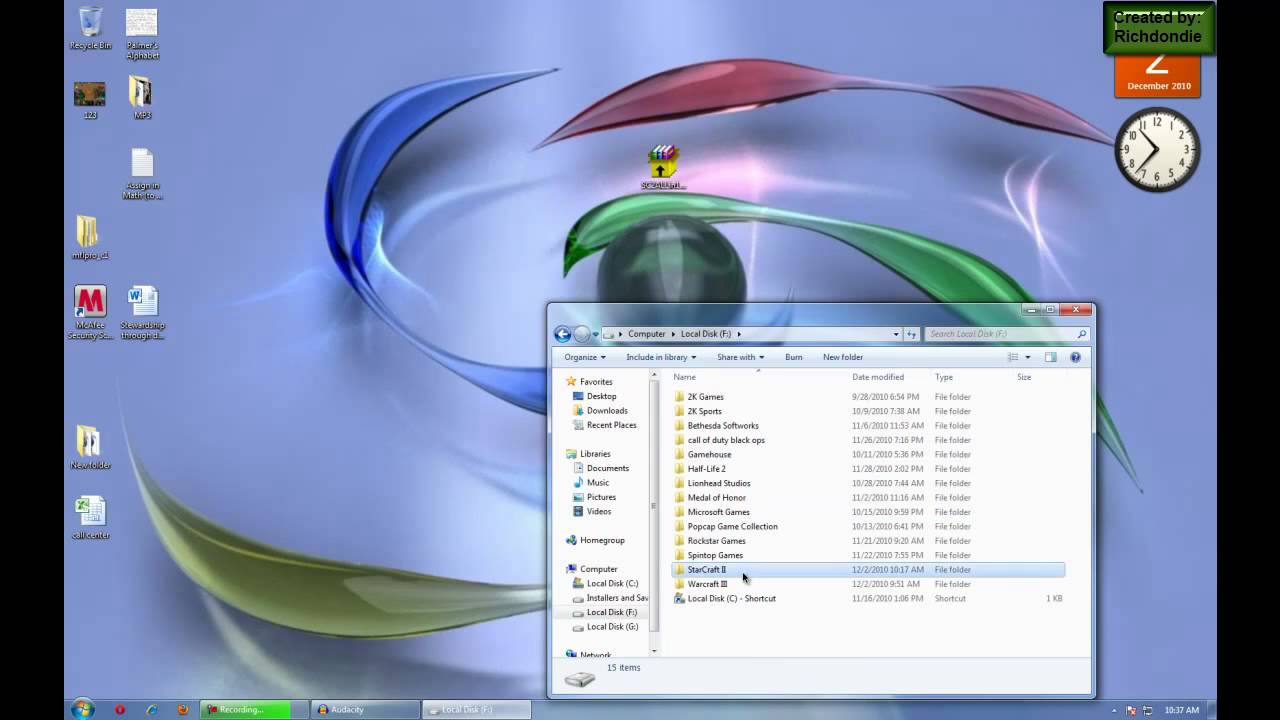1280x720 pixels.
Task: Open Internet Explorer from the taskbar
Action: click(152, 710)
